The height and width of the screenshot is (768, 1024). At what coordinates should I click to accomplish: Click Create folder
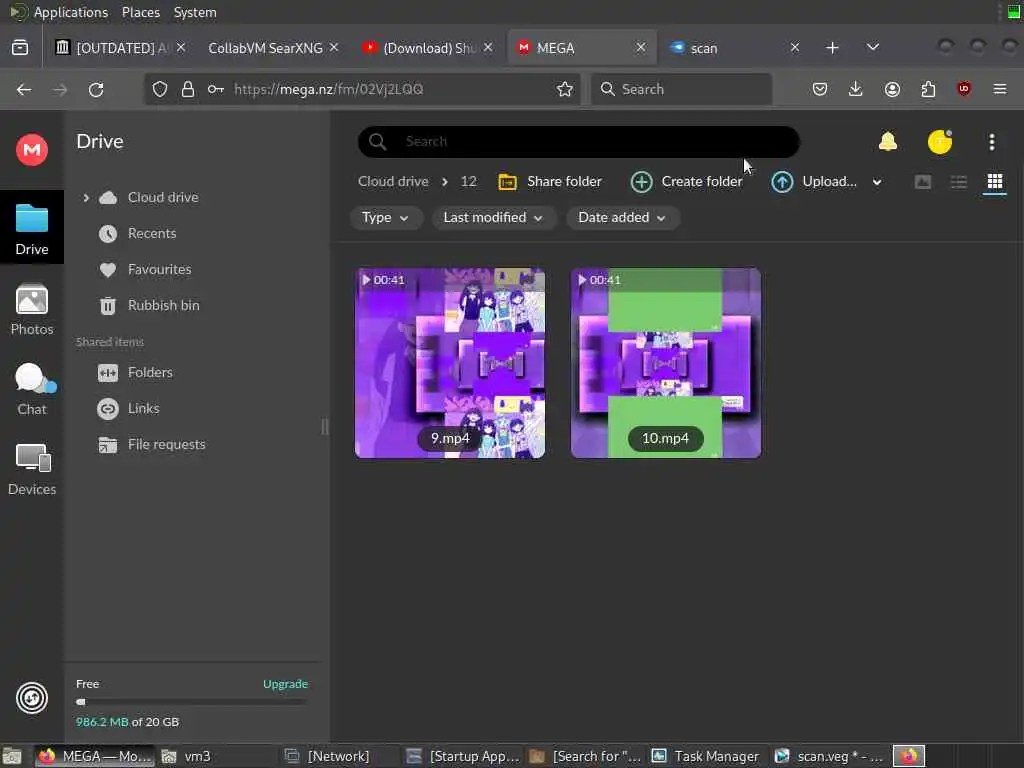687,182
